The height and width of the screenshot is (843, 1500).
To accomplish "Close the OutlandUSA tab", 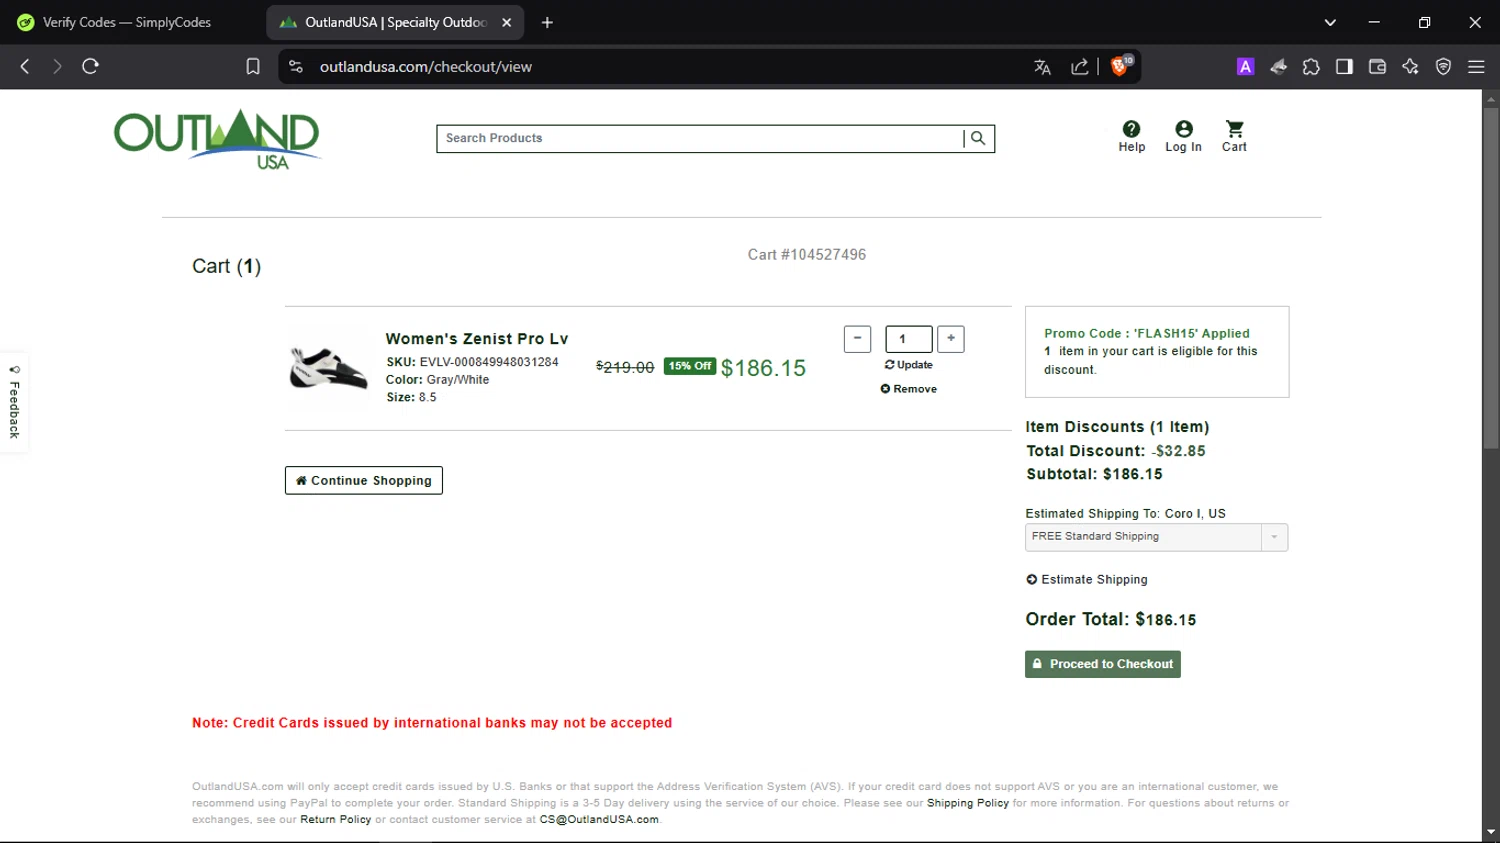I will point(507,22).
